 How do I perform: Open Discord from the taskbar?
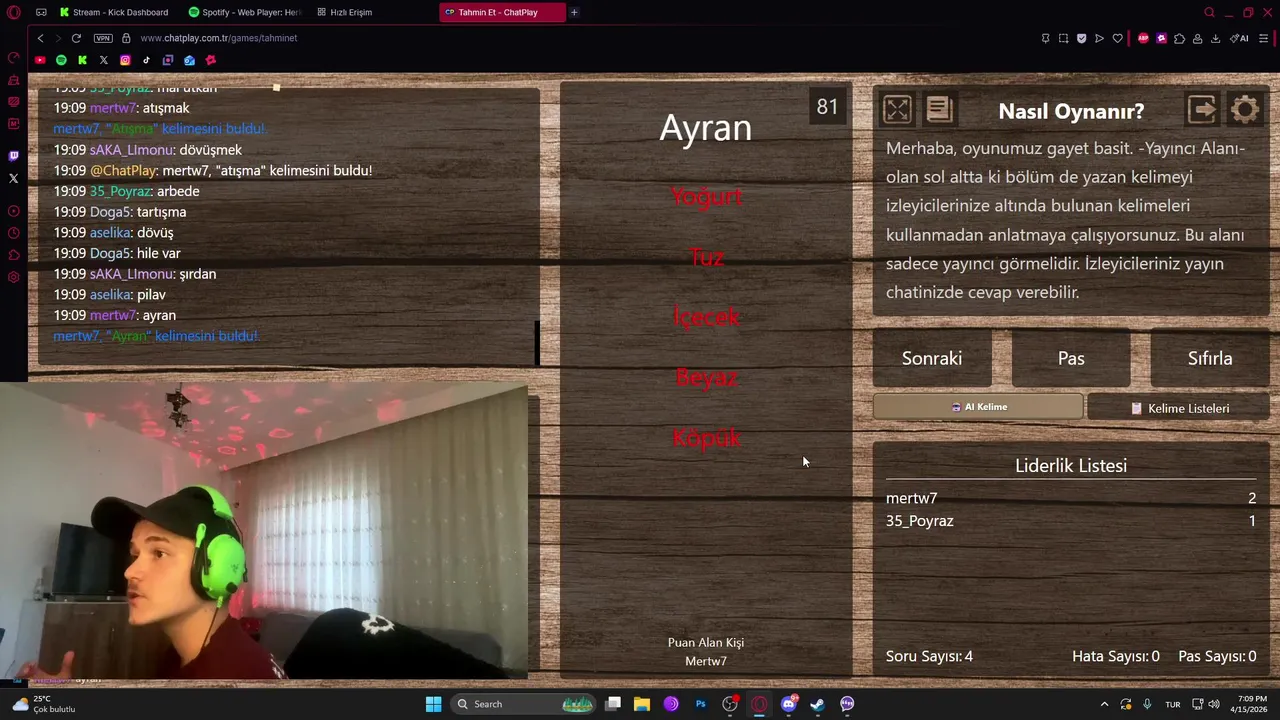point(788,704)
